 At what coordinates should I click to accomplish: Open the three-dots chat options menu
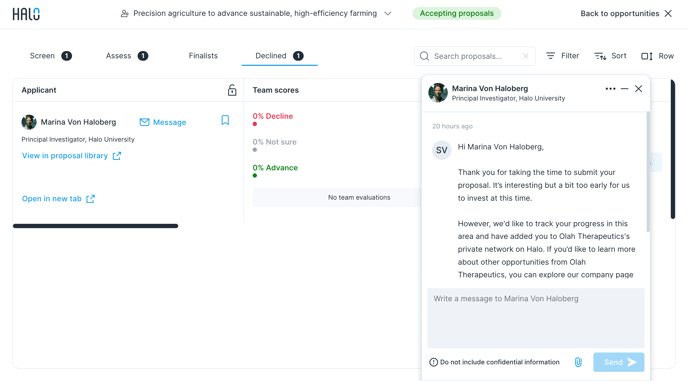pos(610,89)
